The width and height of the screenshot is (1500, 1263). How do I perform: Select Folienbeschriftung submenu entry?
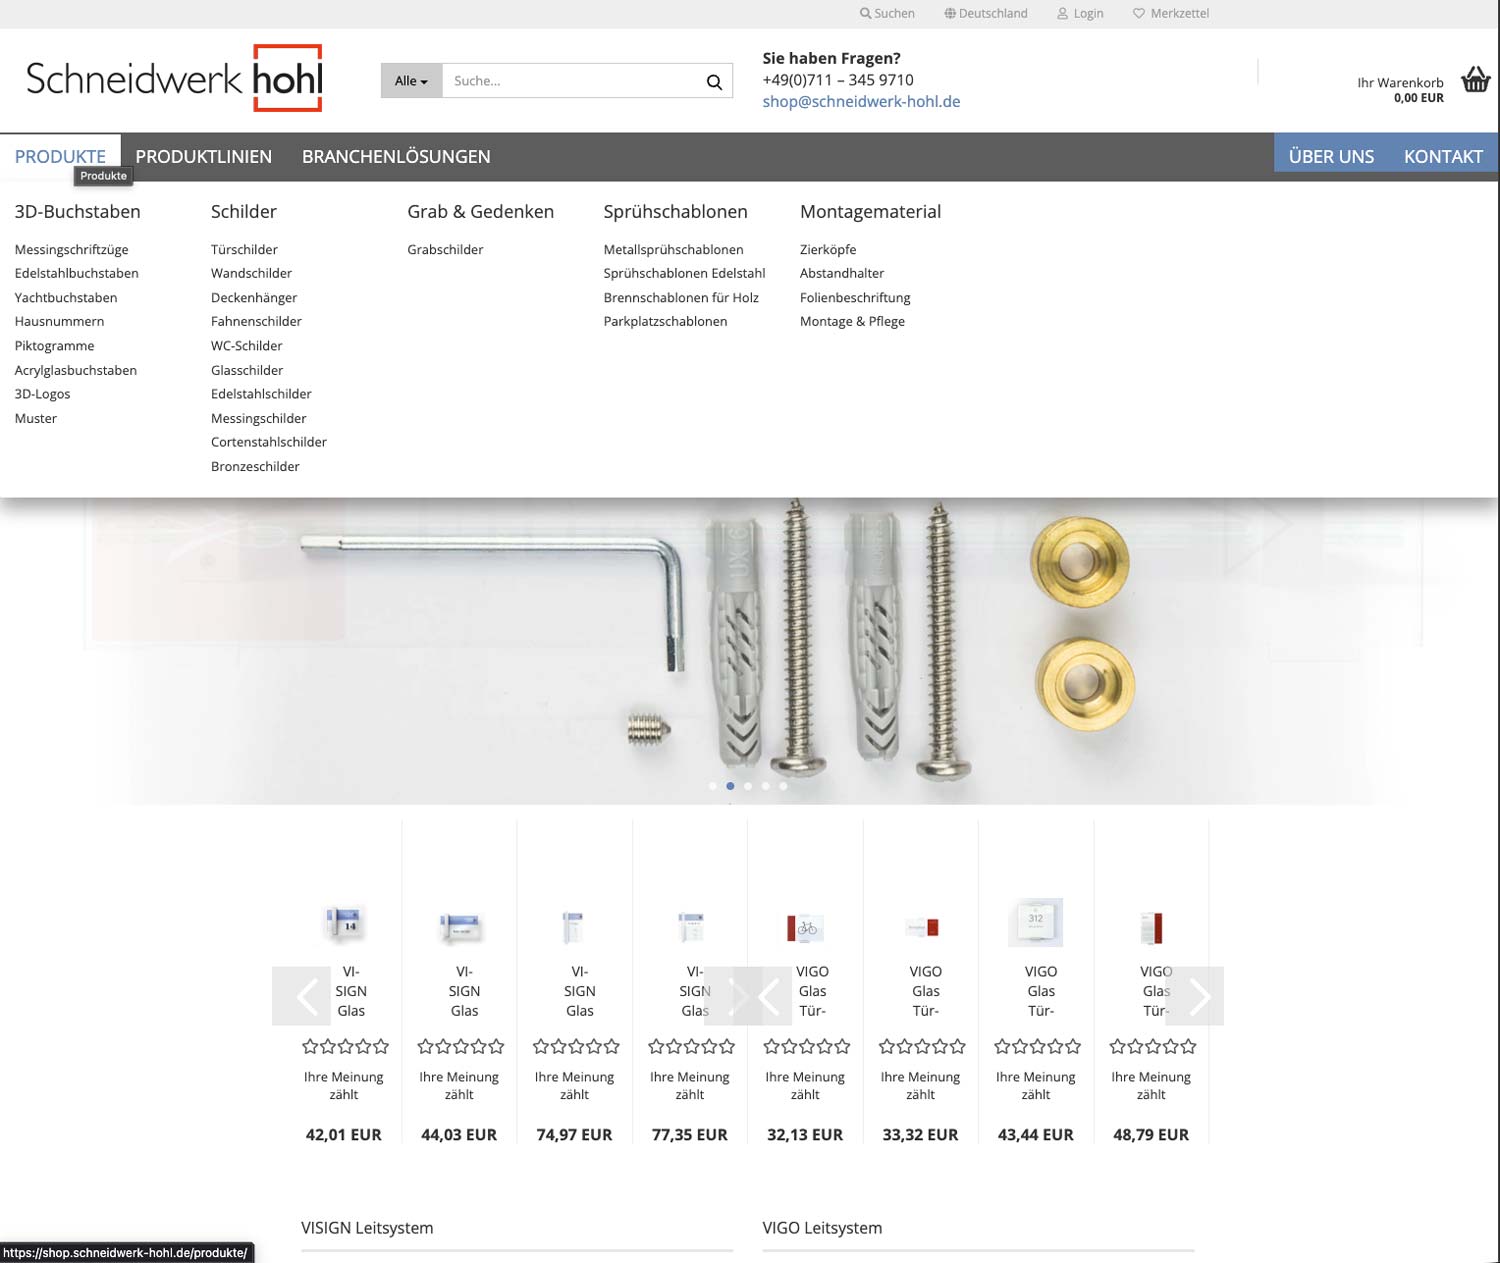coord(855,297)
